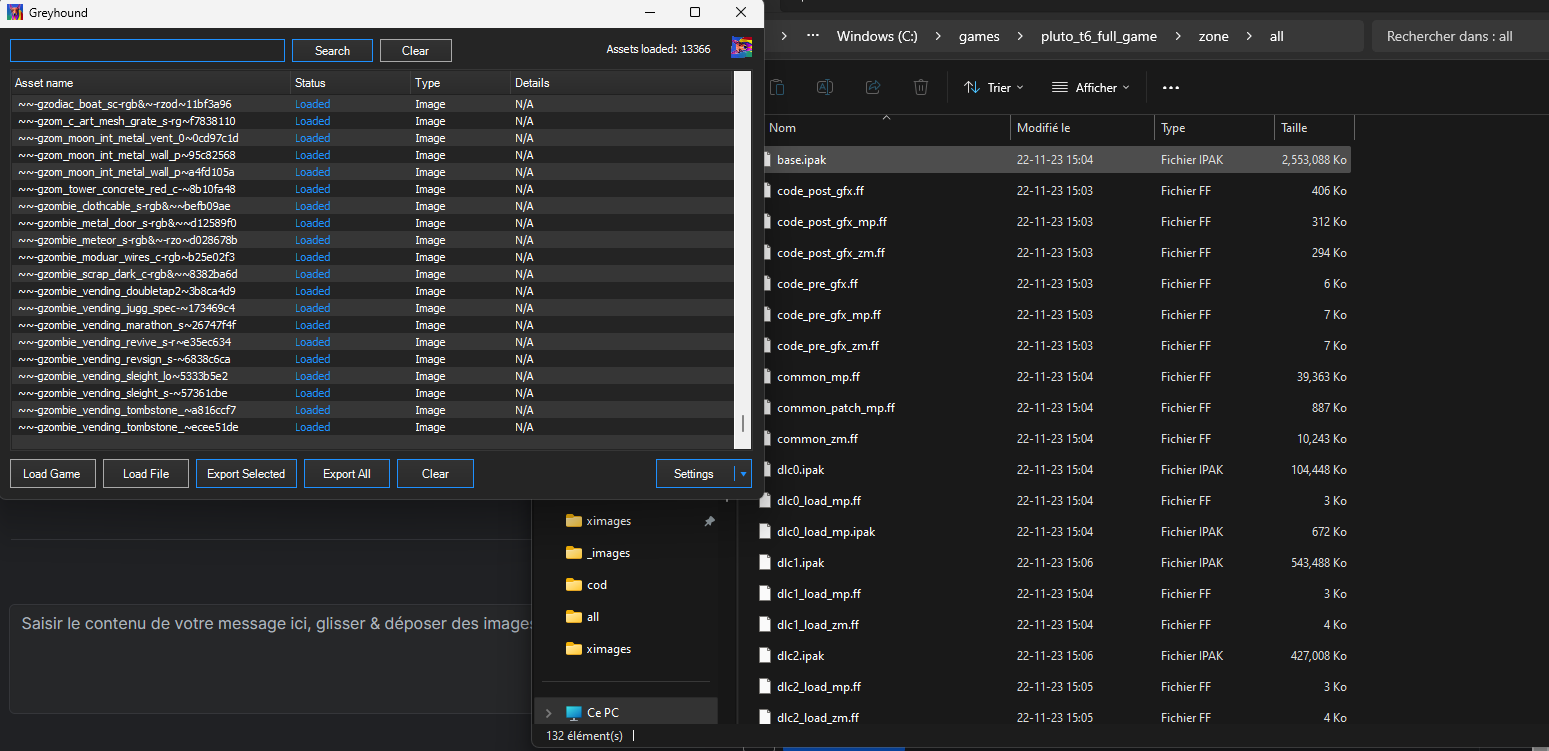Select the dlc0.ipak file
Image resolution: width=1549 pixels, height=751 pixels.
click(1056, 469)
